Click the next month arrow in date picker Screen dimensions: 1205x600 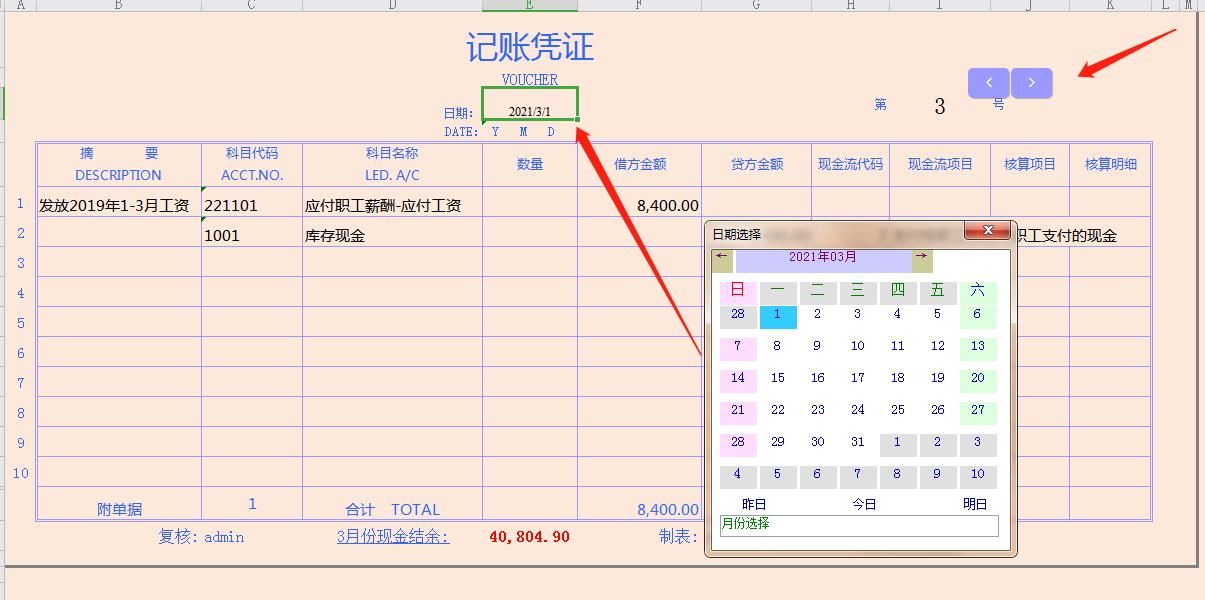tap(921, 258)
